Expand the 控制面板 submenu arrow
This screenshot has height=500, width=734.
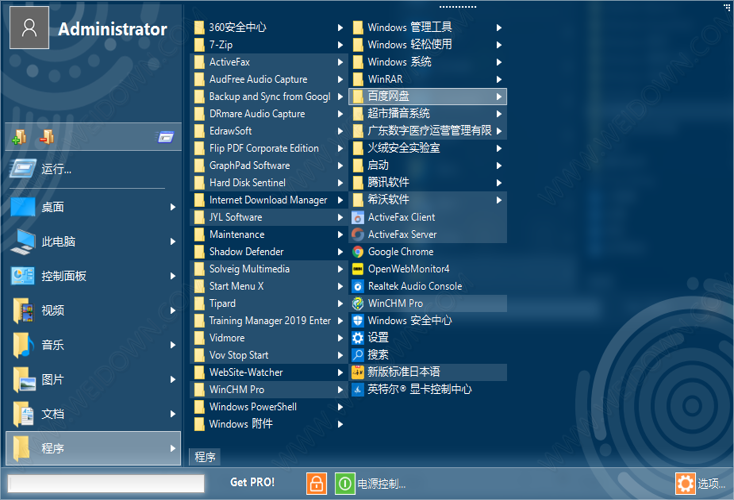(x=173, y=276)
